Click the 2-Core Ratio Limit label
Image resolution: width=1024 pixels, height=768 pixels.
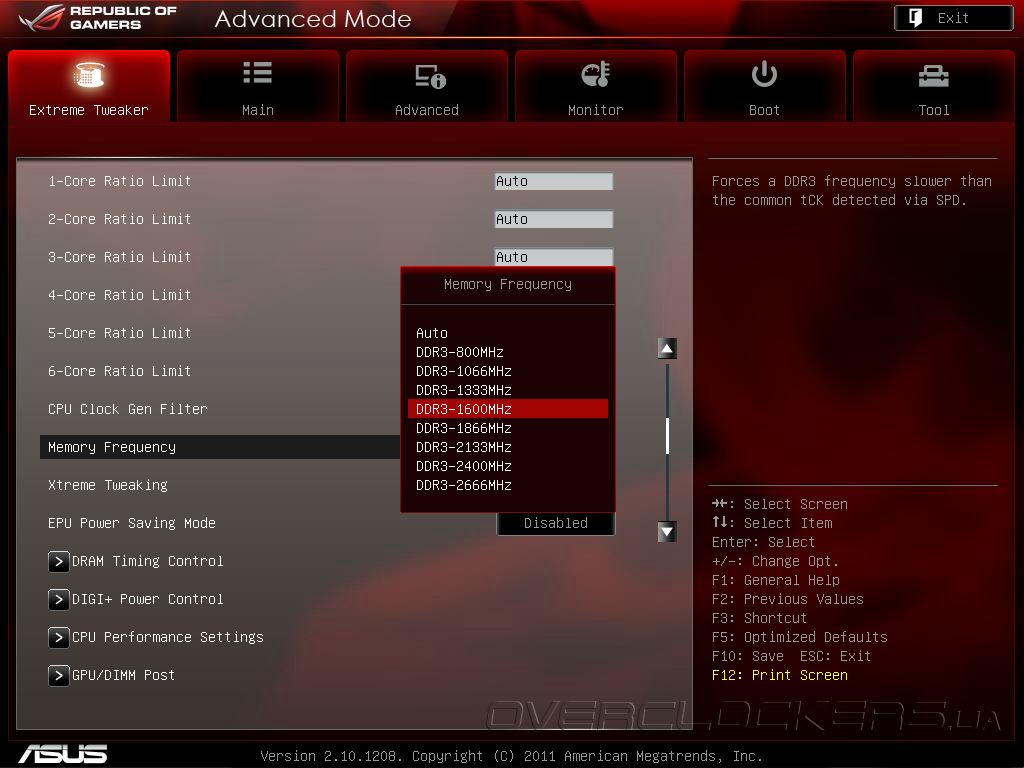tap(120, 219)
